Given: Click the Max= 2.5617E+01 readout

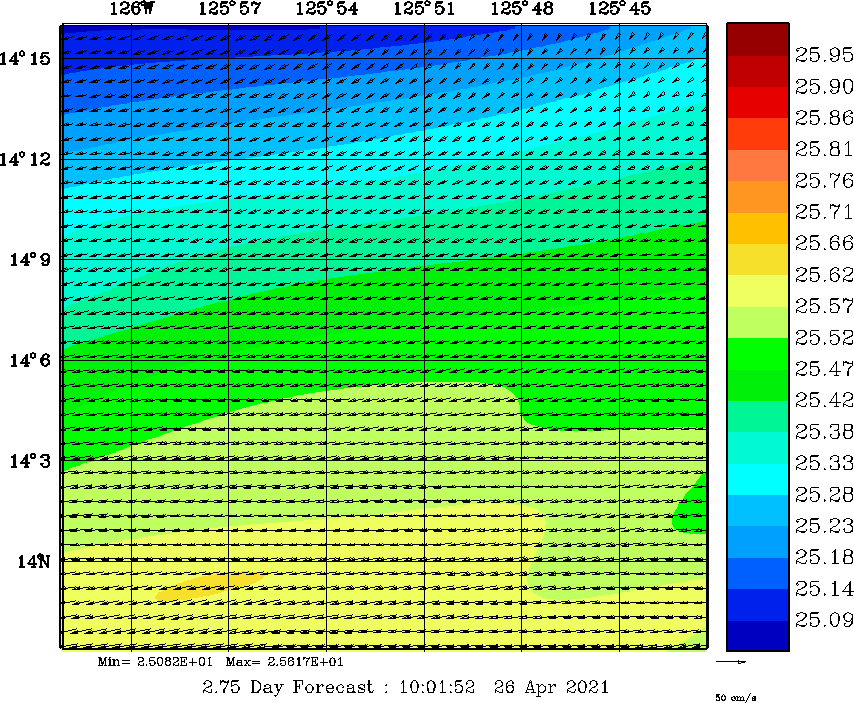Looking at the screenshot, I should pyautogui.click(x=284, y=662).
